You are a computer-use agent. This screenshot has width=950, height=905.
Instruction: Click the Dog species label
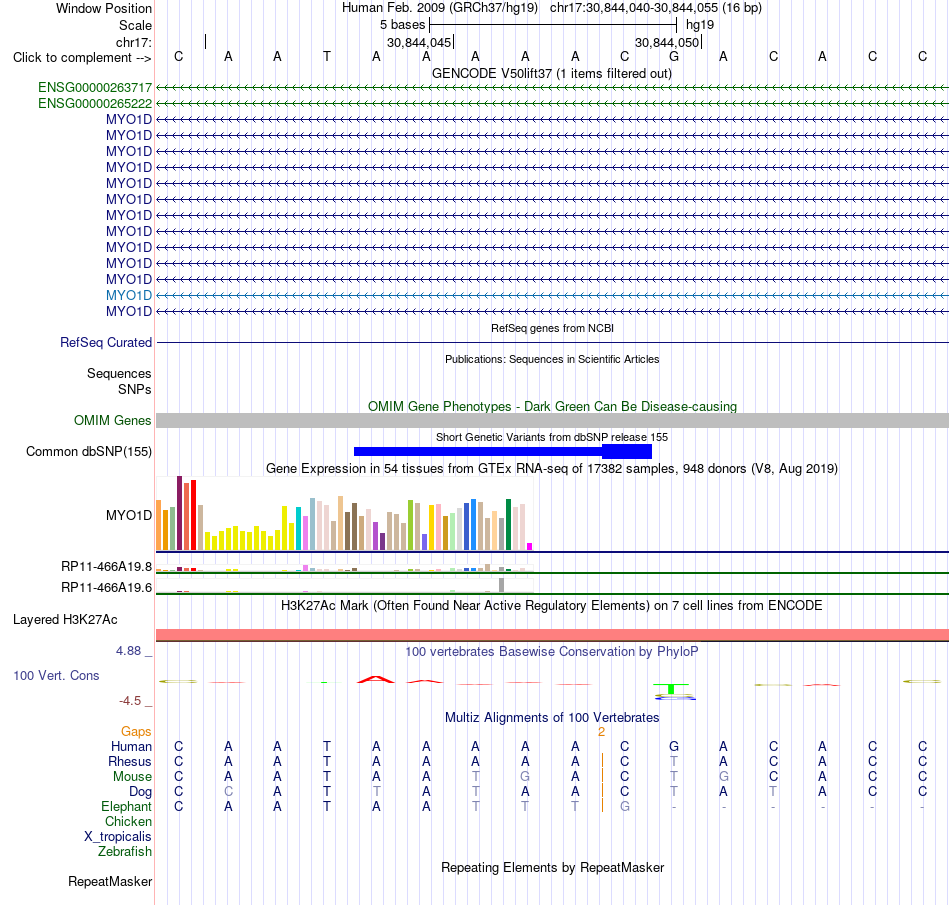click(141, 792)
